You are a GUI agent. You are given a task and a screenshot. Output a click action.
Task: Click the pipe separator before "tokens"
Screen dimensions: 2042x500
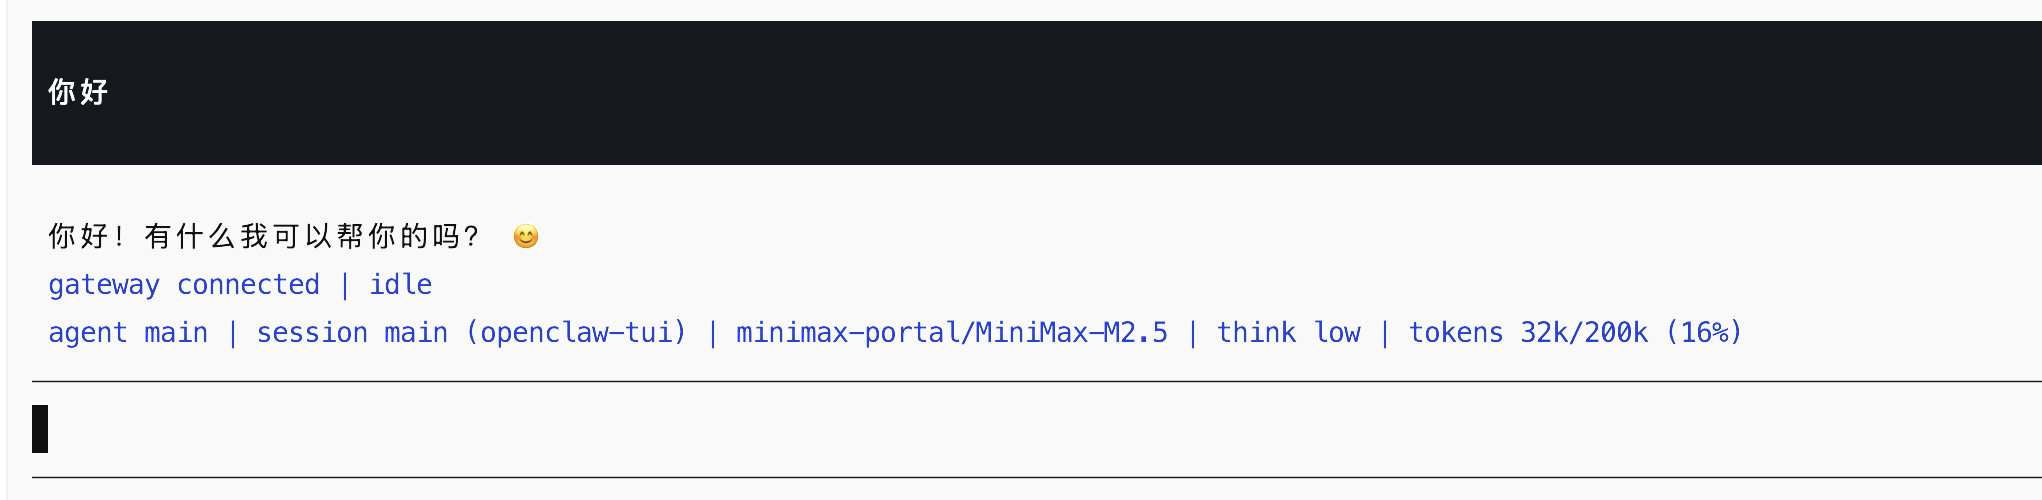1385,333
